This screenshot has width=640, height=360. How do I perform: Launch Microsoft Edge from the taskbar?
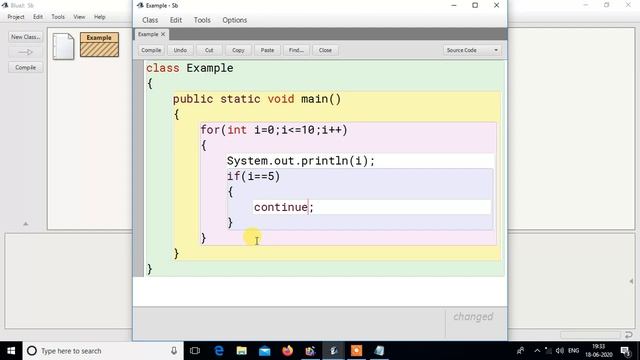click(219, 351)
